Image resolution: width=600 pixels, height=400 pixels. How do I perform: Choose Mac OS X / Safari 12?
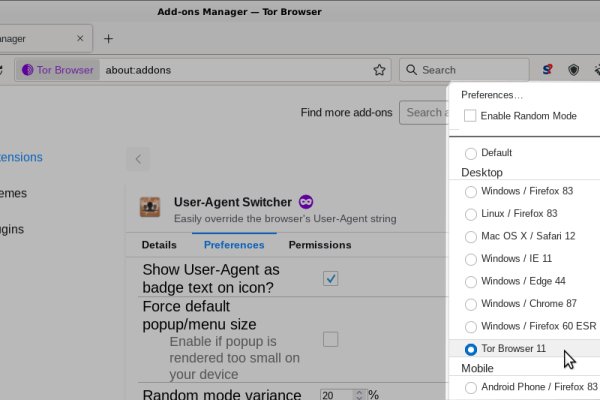[x=471, y=236]
